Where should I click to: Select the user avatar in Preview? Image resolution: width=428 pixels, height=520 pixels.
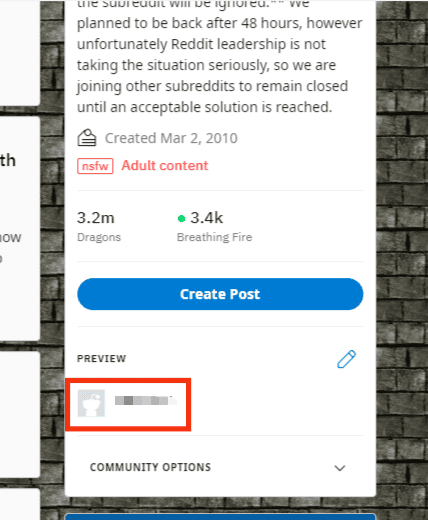[91, 403]
